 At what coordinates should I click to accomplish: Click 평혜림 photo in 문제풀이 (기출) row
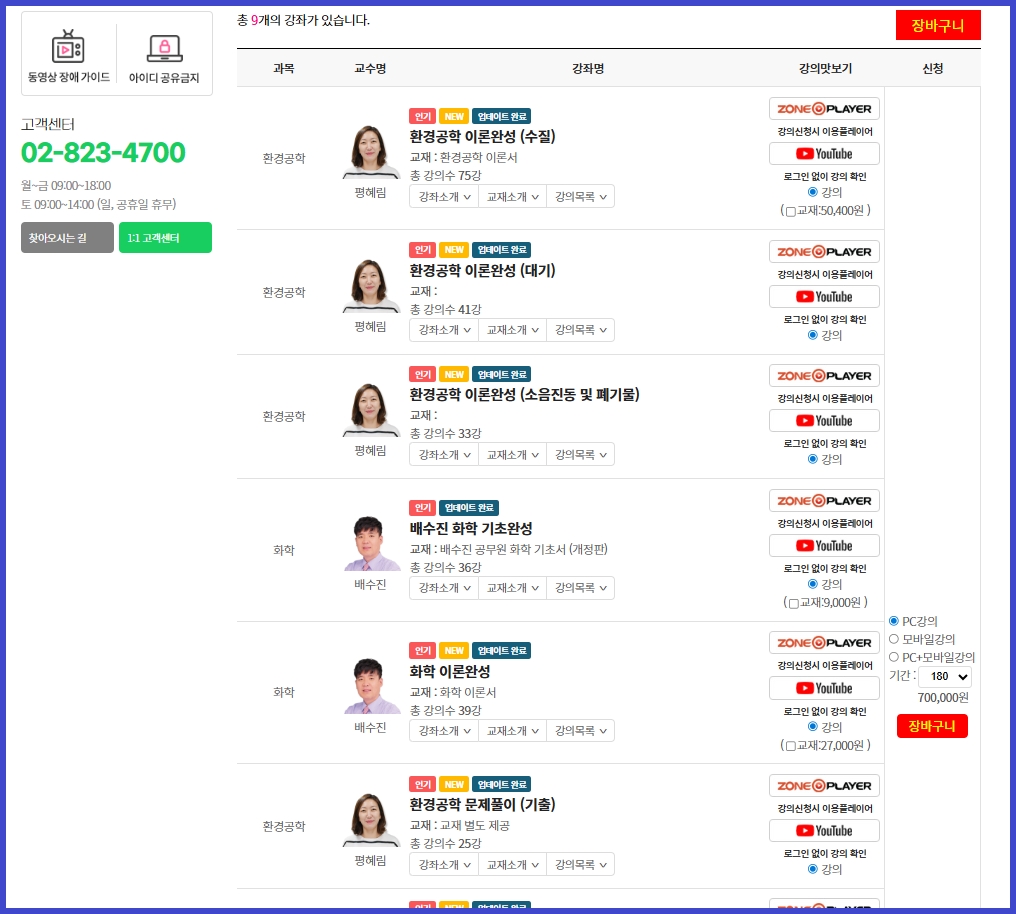[371, 820]
